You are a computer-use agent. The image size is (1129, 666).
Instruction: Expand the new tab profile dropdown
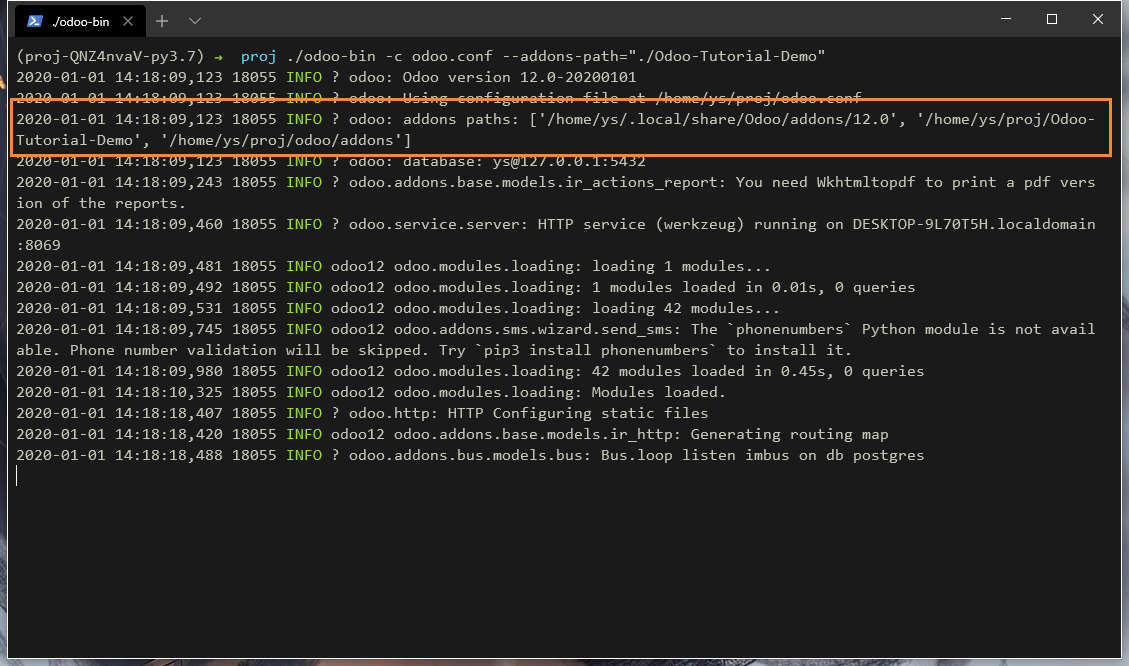pos(195,21)
